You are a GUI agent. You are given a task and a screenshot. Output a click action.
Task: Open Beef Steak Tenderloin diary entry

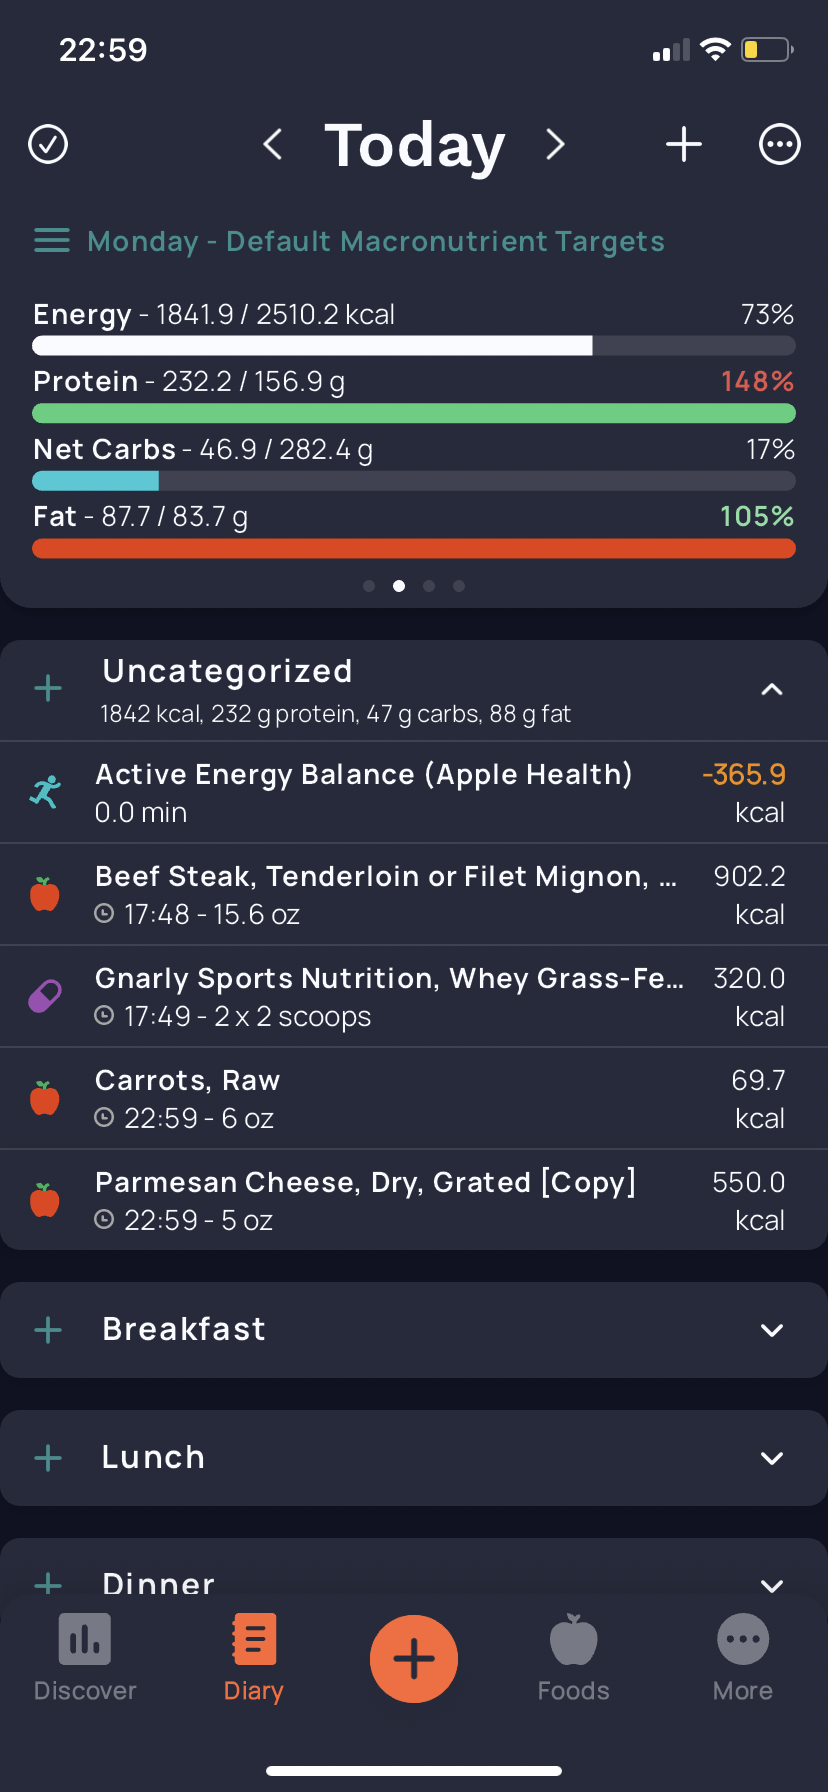click(x=414, y=895)
